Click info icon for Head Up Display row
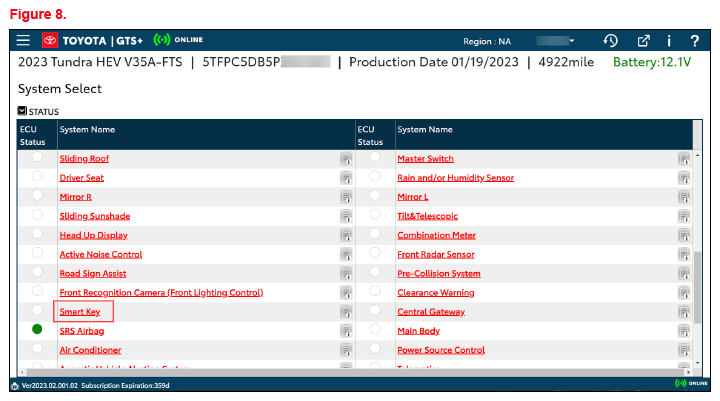The image size is (720, 401). (346, 236)
